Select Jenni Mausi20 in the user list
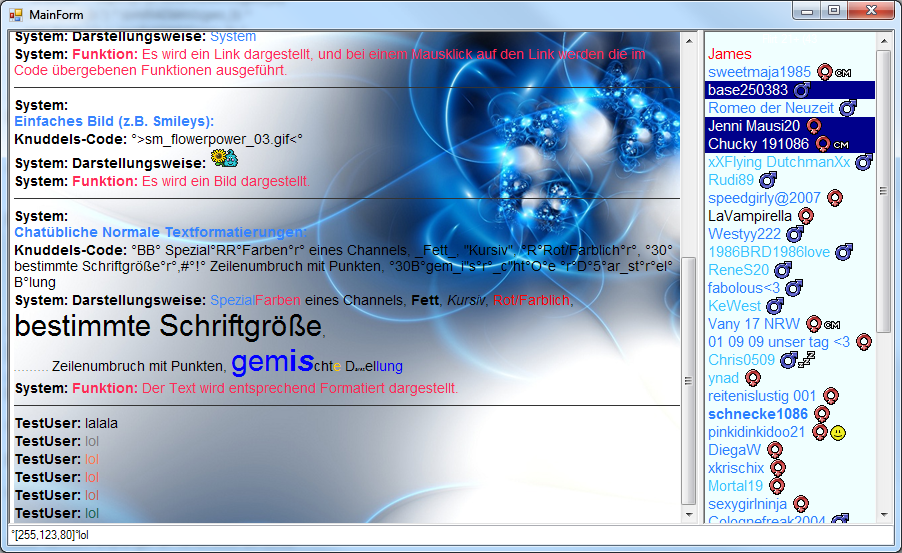This screenshot has width=902, height=553. click(x=753, y=126)
